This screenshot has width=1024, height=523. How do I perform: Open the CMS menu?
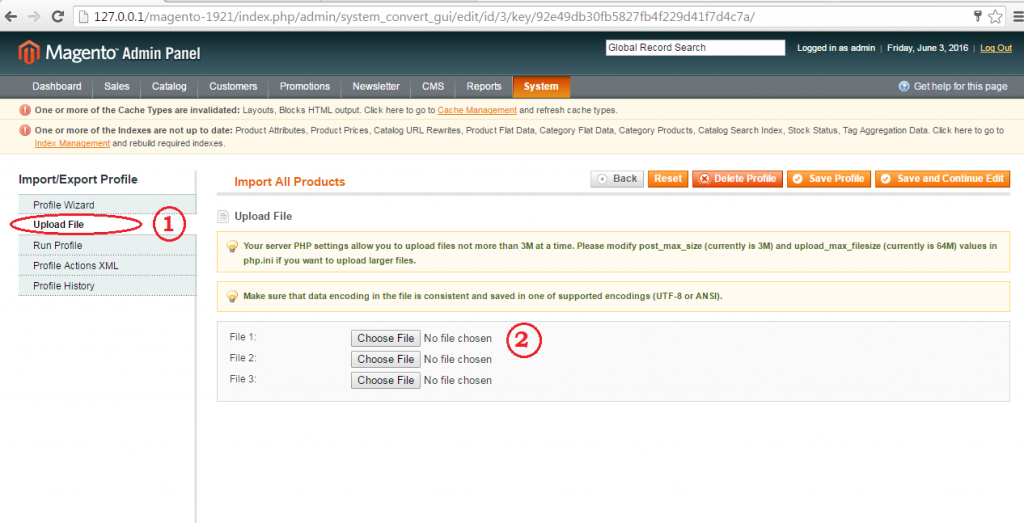tap(433, 86)
